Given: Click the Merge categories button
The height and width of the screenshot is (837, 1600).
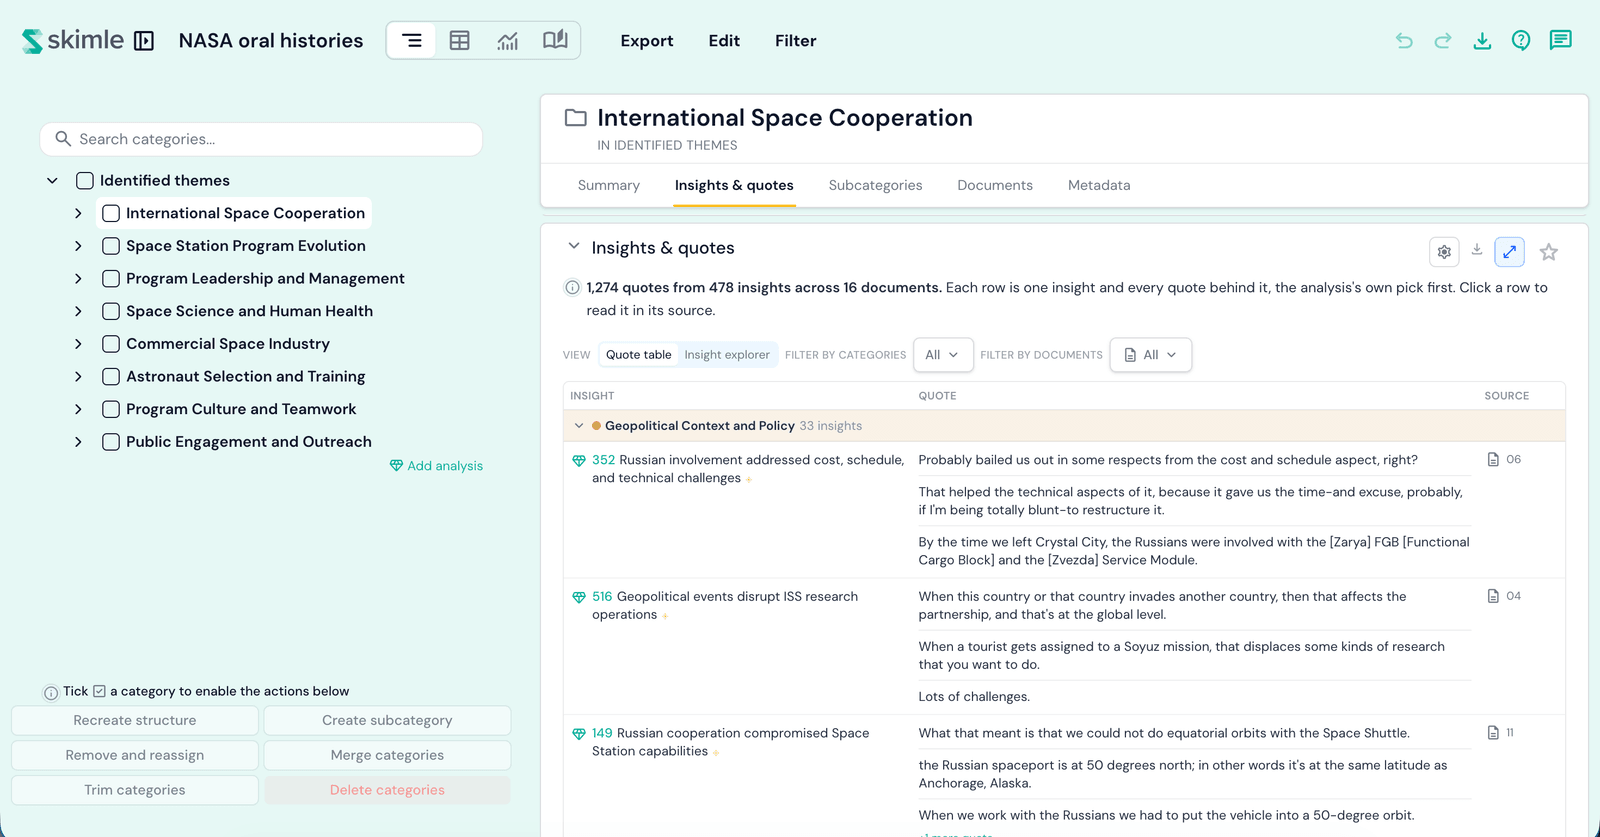Looking at the screenshot, I should (x=387, y=755).
